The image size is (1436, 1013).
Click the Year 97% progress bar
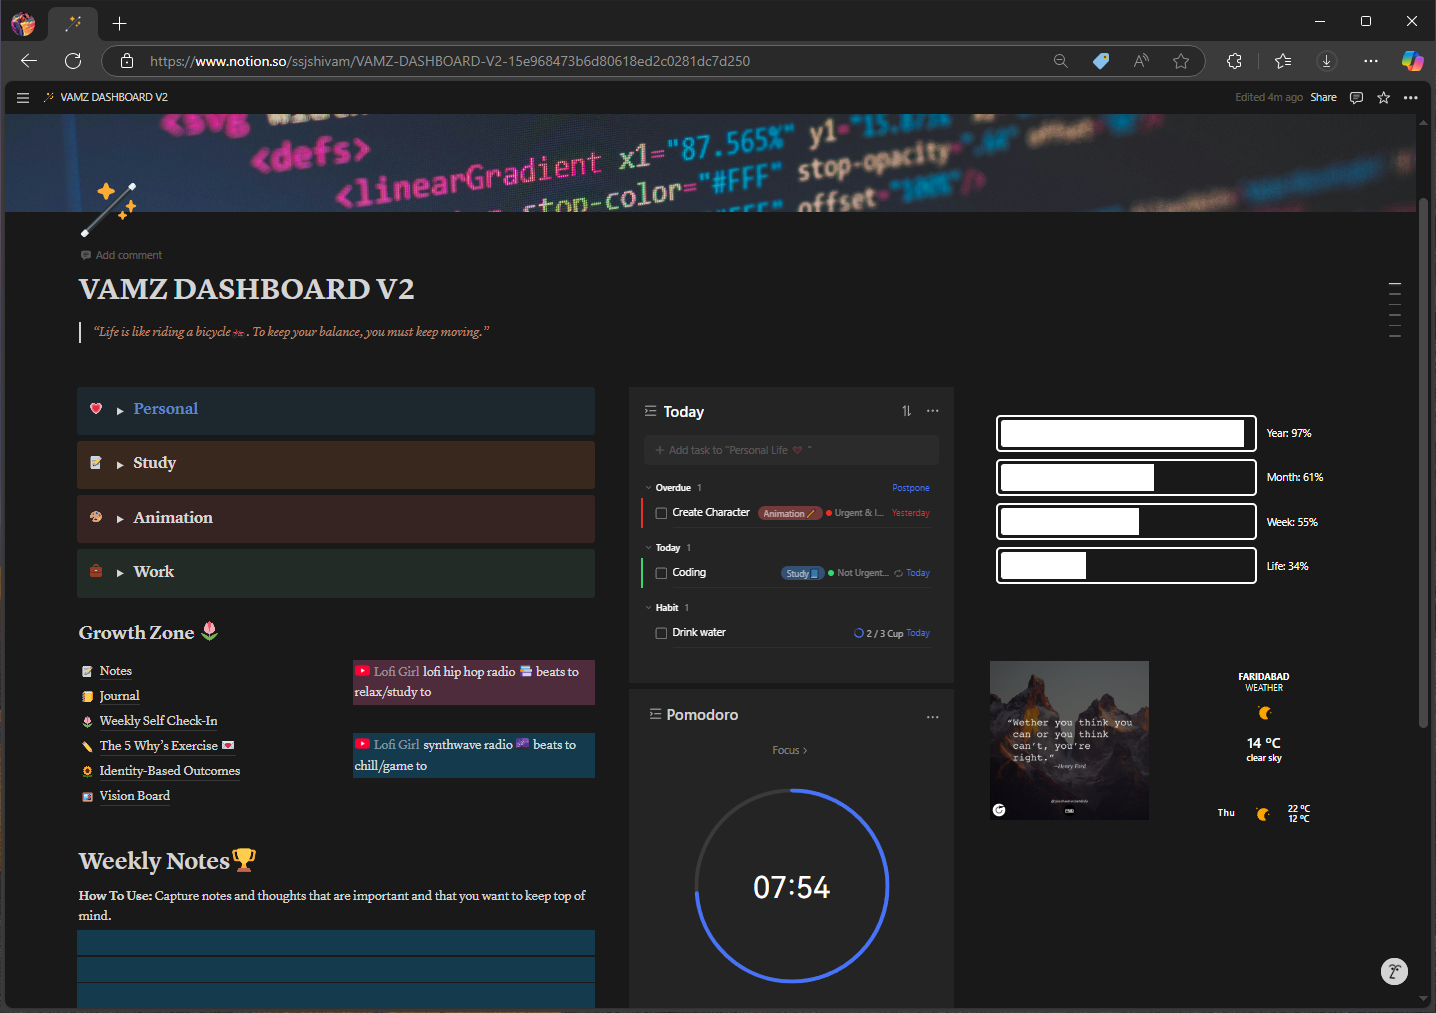(x=1126, y=434)
